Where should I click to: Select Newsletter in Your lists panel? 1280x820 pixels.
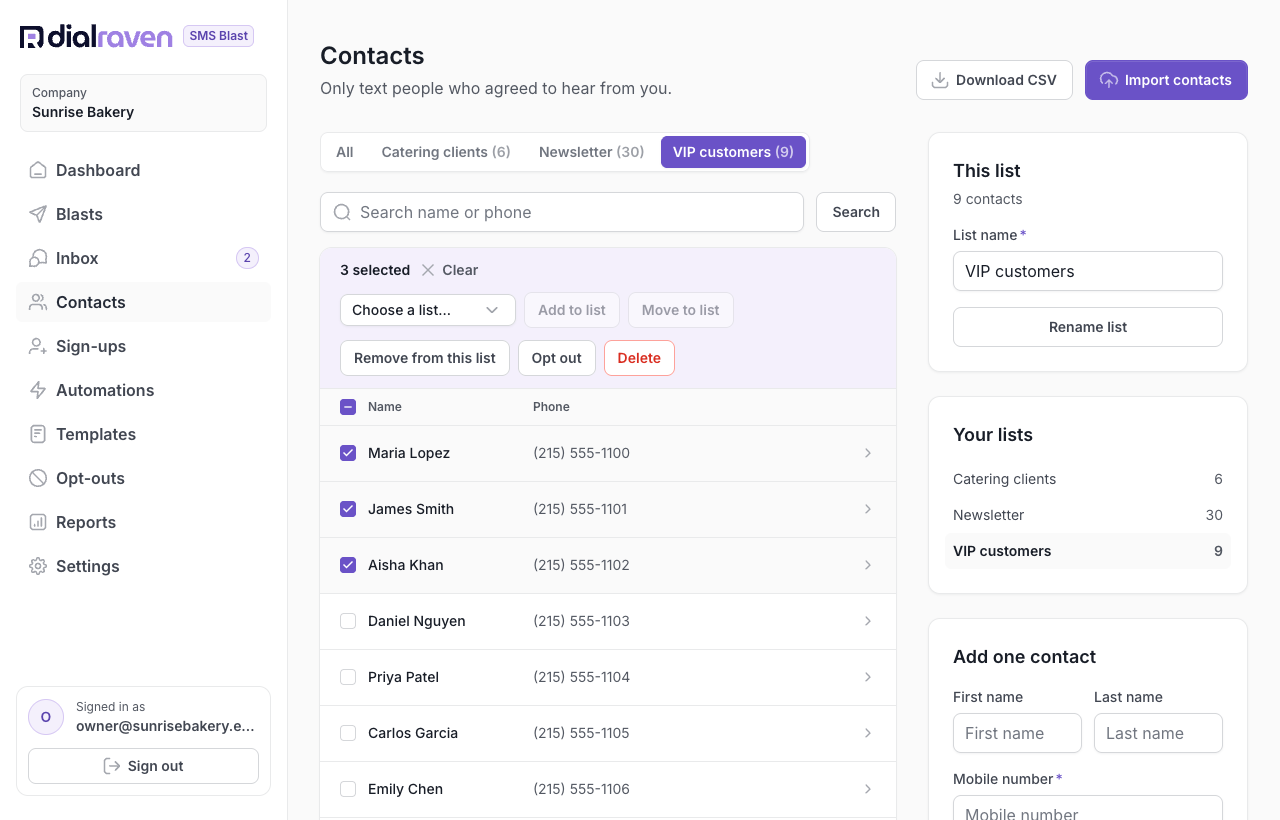click(x=1088, y=515)
